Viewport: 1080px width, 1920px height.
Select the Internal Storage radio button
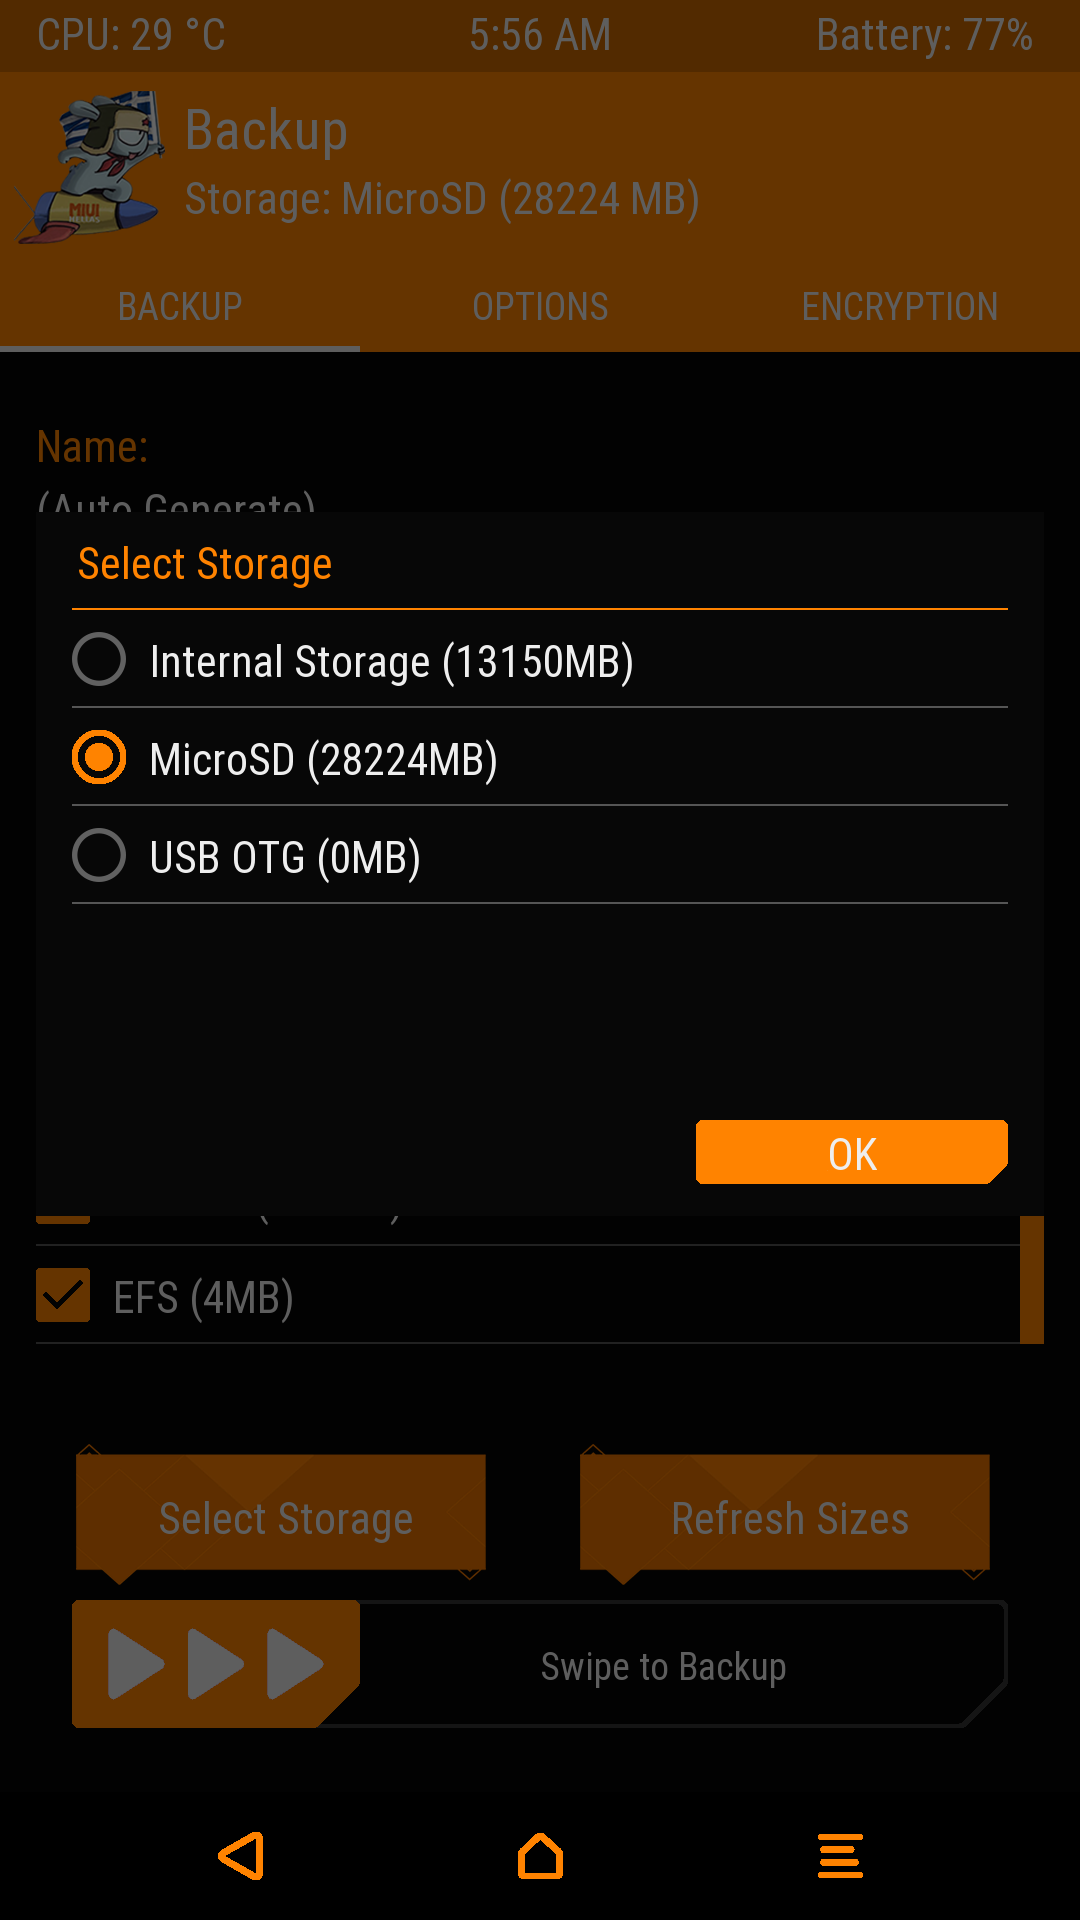pyautogui.click(x=99, y=660)
